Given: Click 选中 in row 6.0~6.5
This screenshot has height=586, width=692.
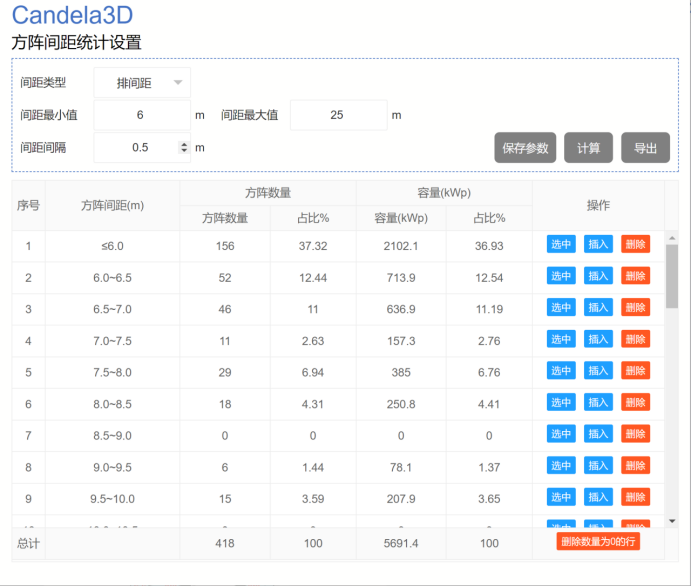Looking at the screenshot, I should pyautogui.click(x=561, y=276).
